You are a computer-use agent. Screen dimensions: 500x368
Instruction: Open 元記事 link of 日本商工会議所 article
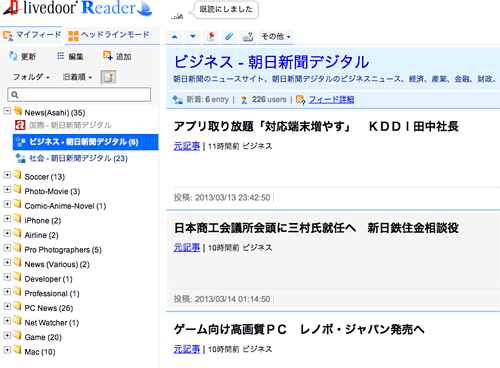(187, 248)
